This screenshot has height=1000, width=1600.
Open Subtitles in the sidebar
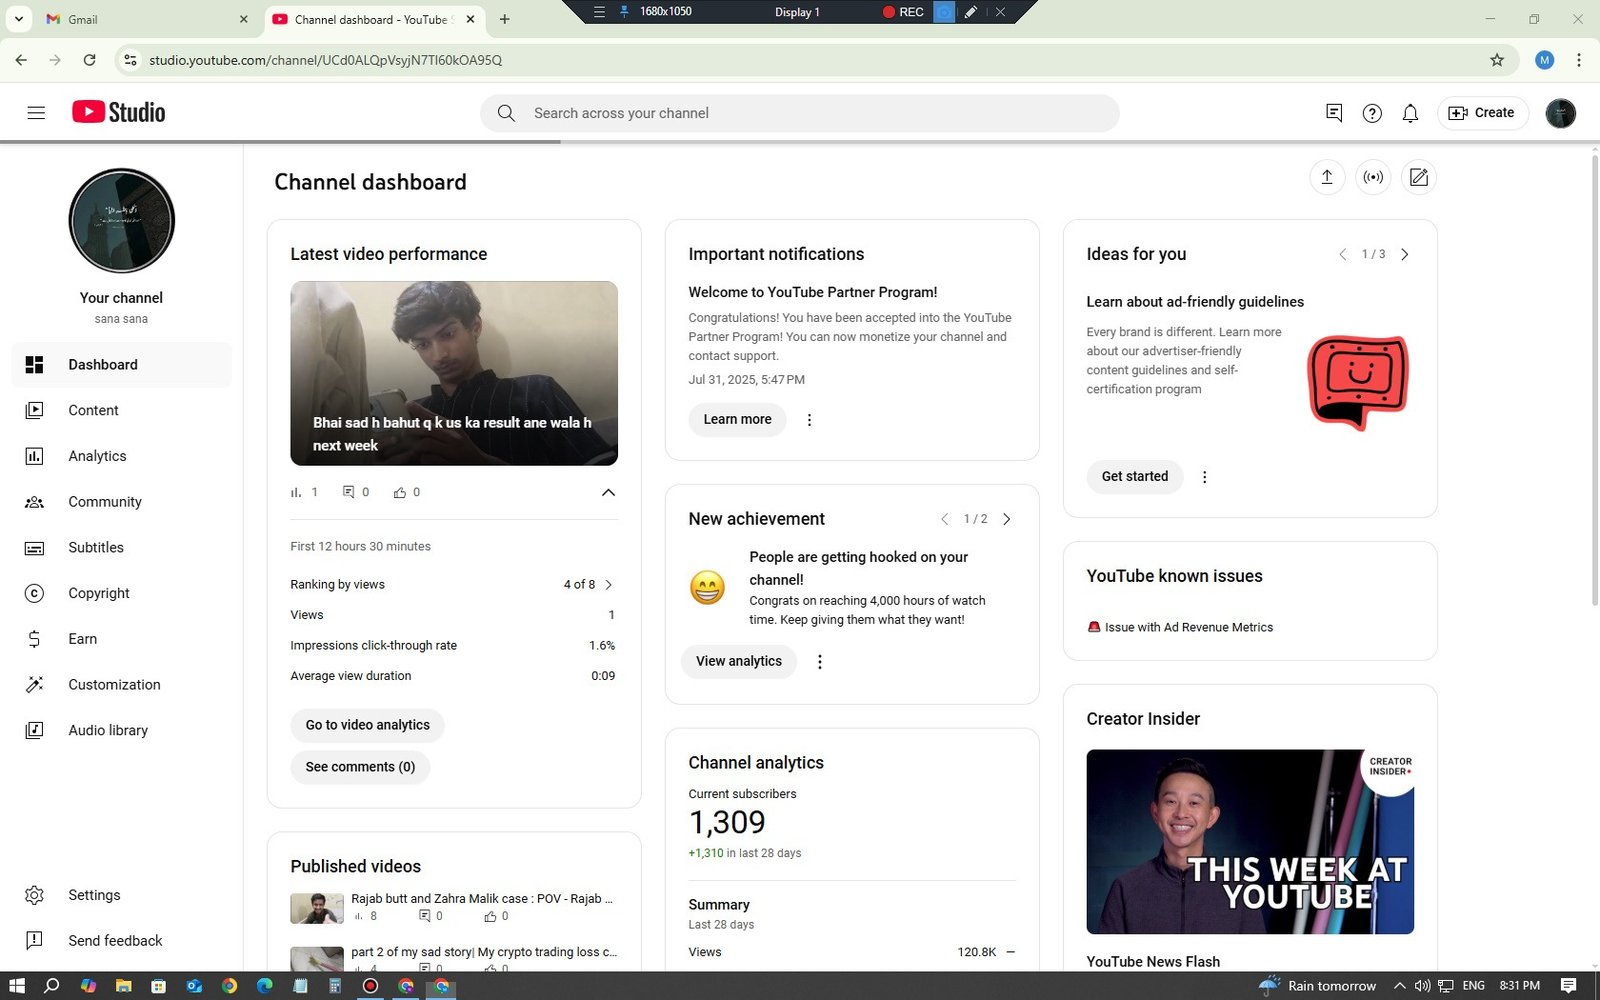click(x=122, y=547)
